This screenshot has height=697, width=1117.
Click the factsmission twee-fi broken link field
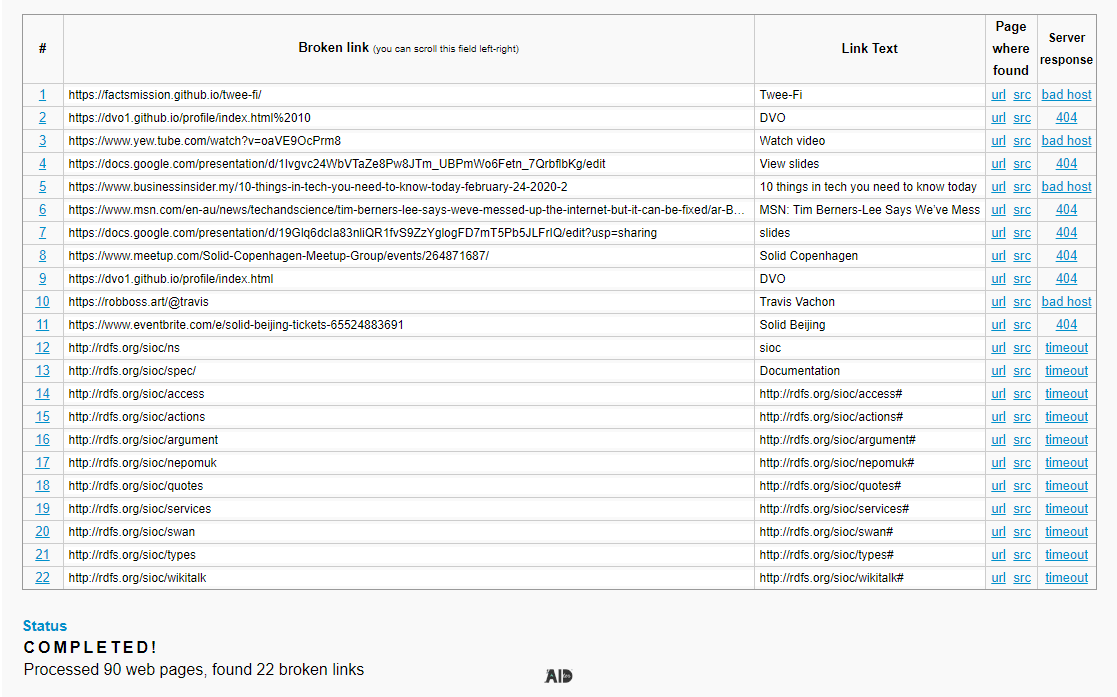(408, 95)
